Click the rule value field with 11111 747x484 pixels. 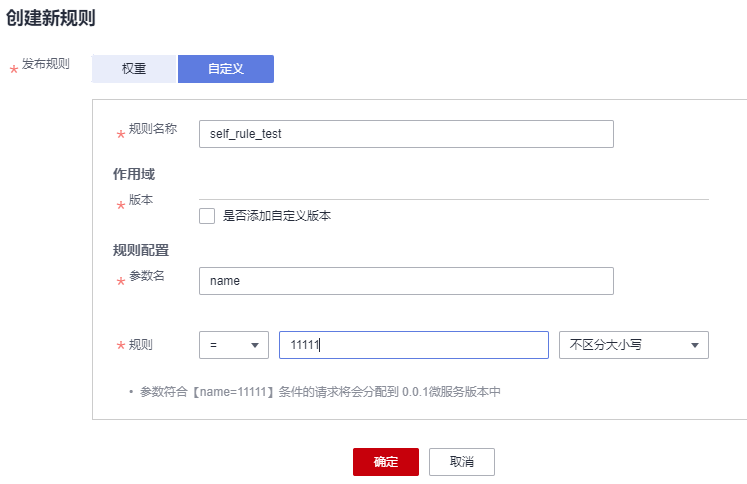click(413, 345)
